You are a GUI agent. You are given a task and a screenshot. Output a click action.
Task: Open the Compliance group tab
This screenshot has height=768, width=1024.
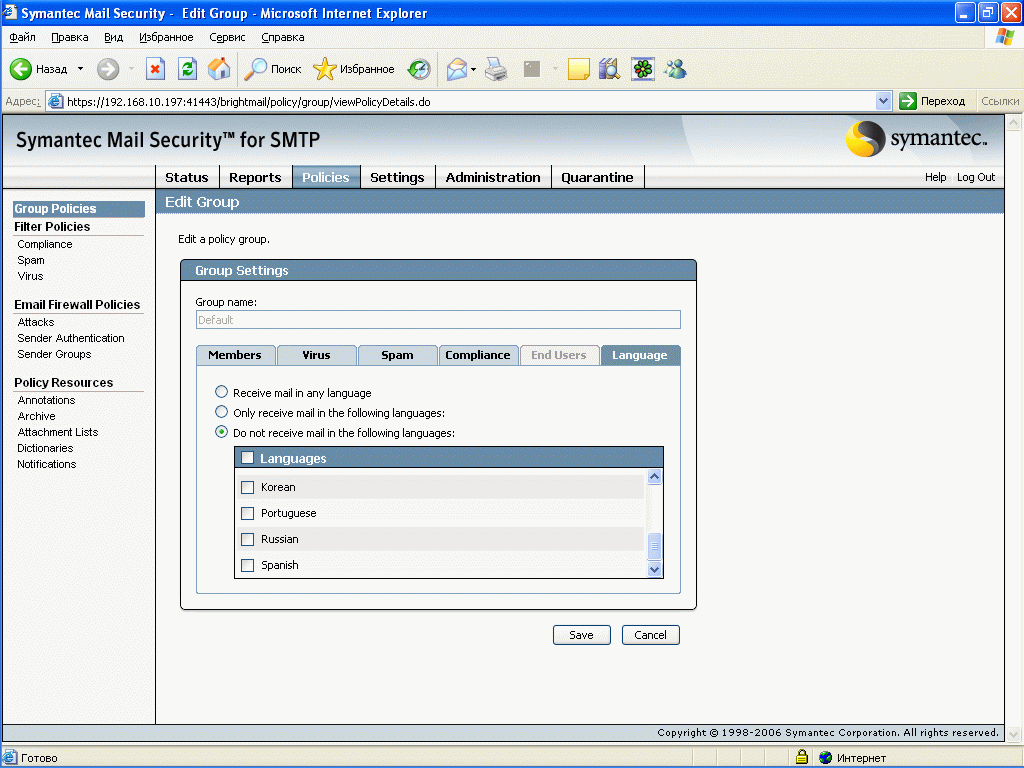click(478, 355)
